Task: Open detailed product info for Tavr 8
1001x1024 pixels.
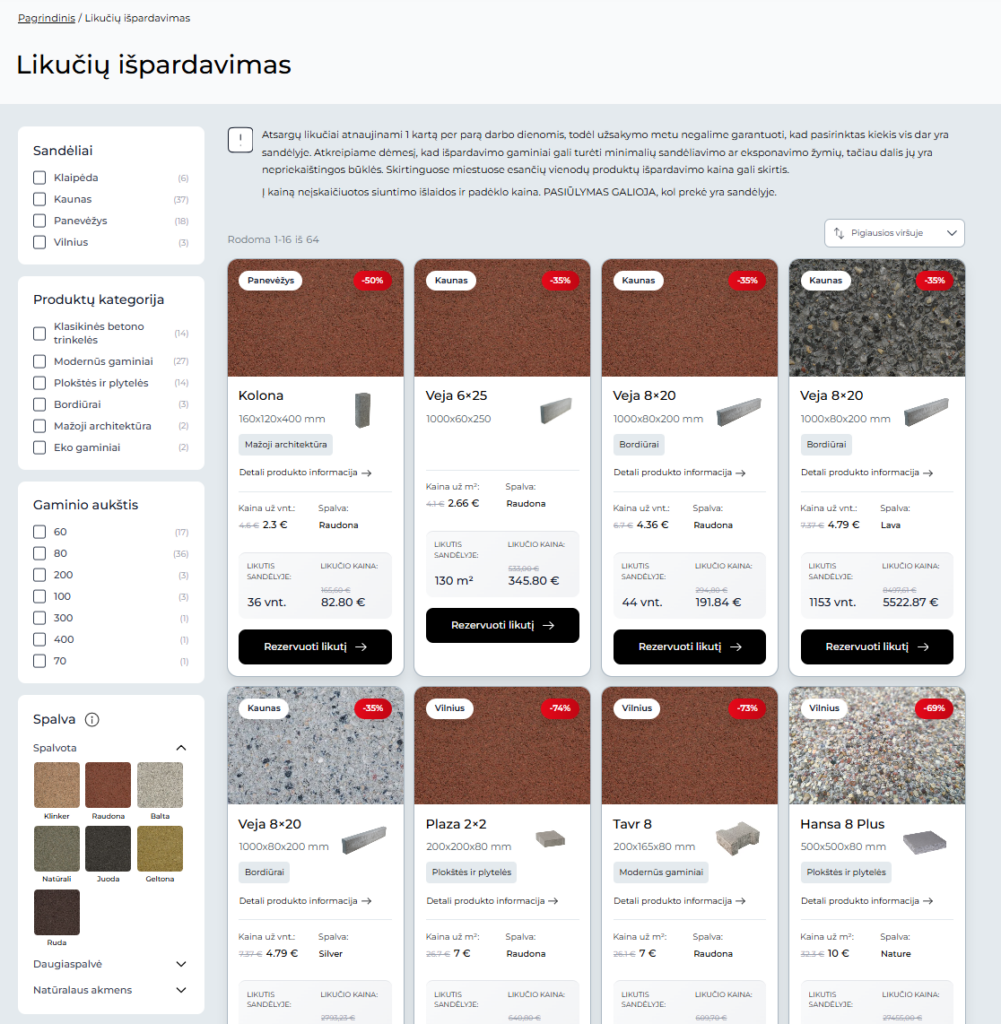Action: click(679, 901)
